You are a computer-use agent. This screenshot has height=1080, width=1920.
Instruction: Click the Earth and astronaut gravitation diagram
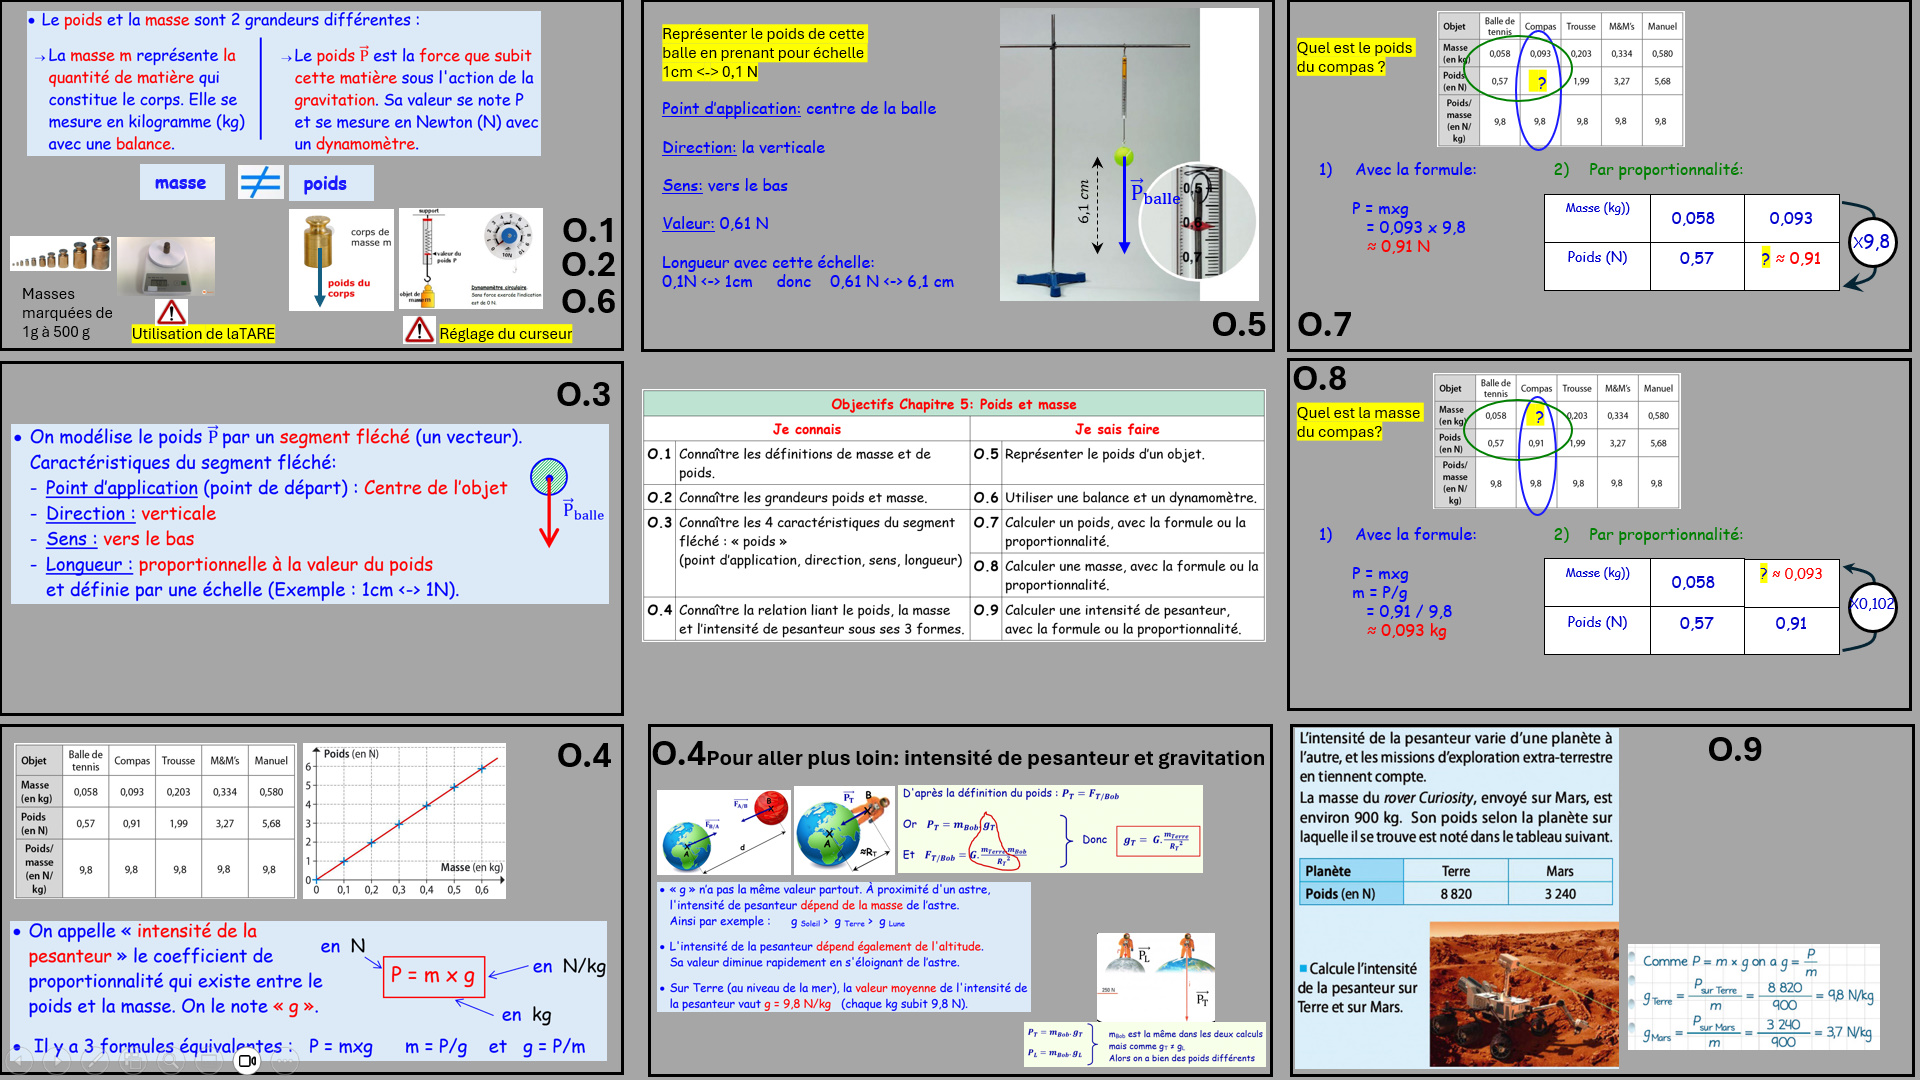click(845, 830)
